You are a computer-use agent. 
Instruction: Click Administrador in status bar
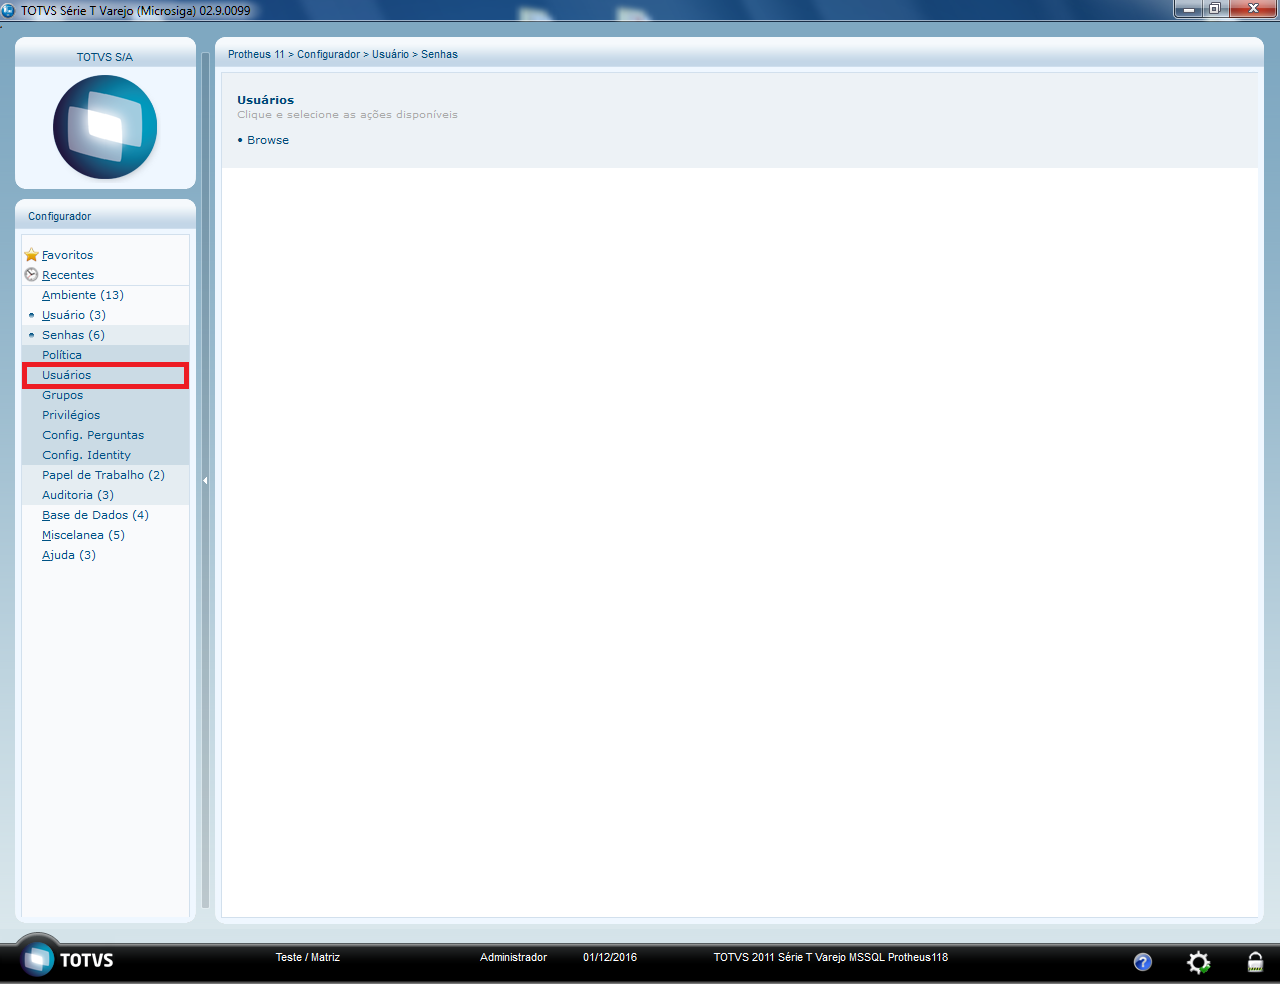pos(513,957)
